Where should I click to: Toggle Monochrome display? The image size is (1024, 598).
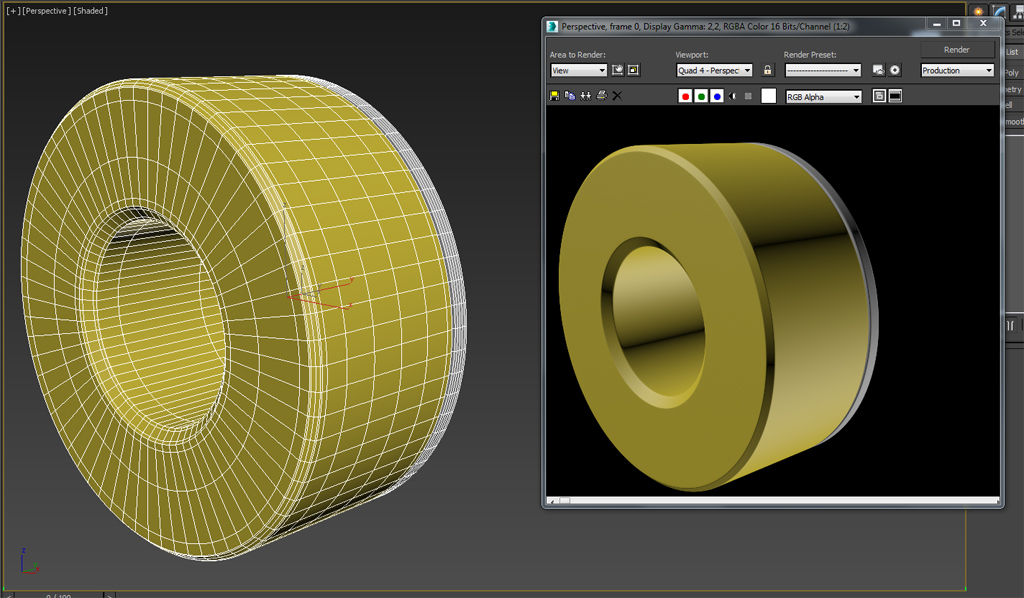748,96
